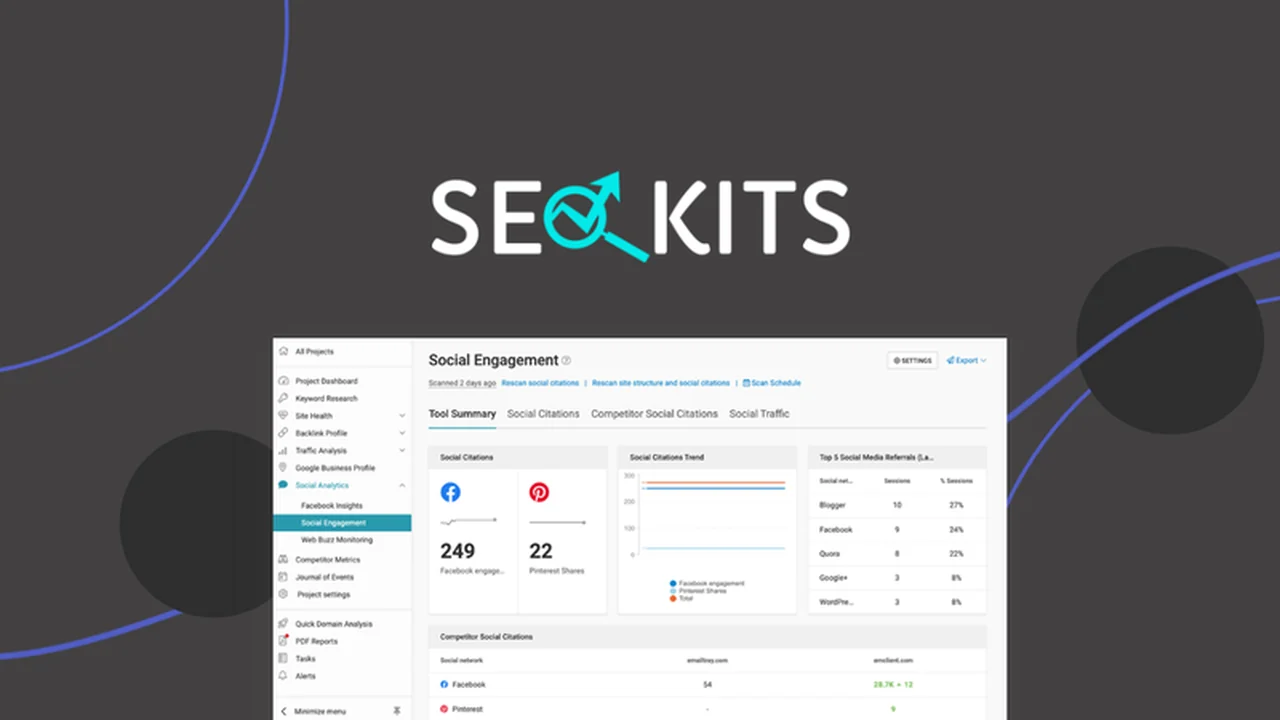Image resolution: width=1280 pixels, height=720 pixels.
Task: Open the Competitor Metrics panel icon
Action: point(284,559)
